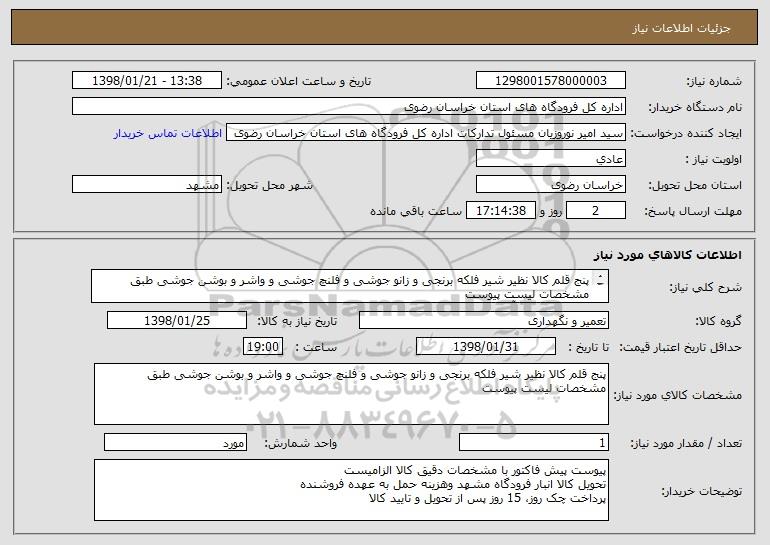Select the unit of measure field مورد
770x545 pixels.
coord(175,443)
